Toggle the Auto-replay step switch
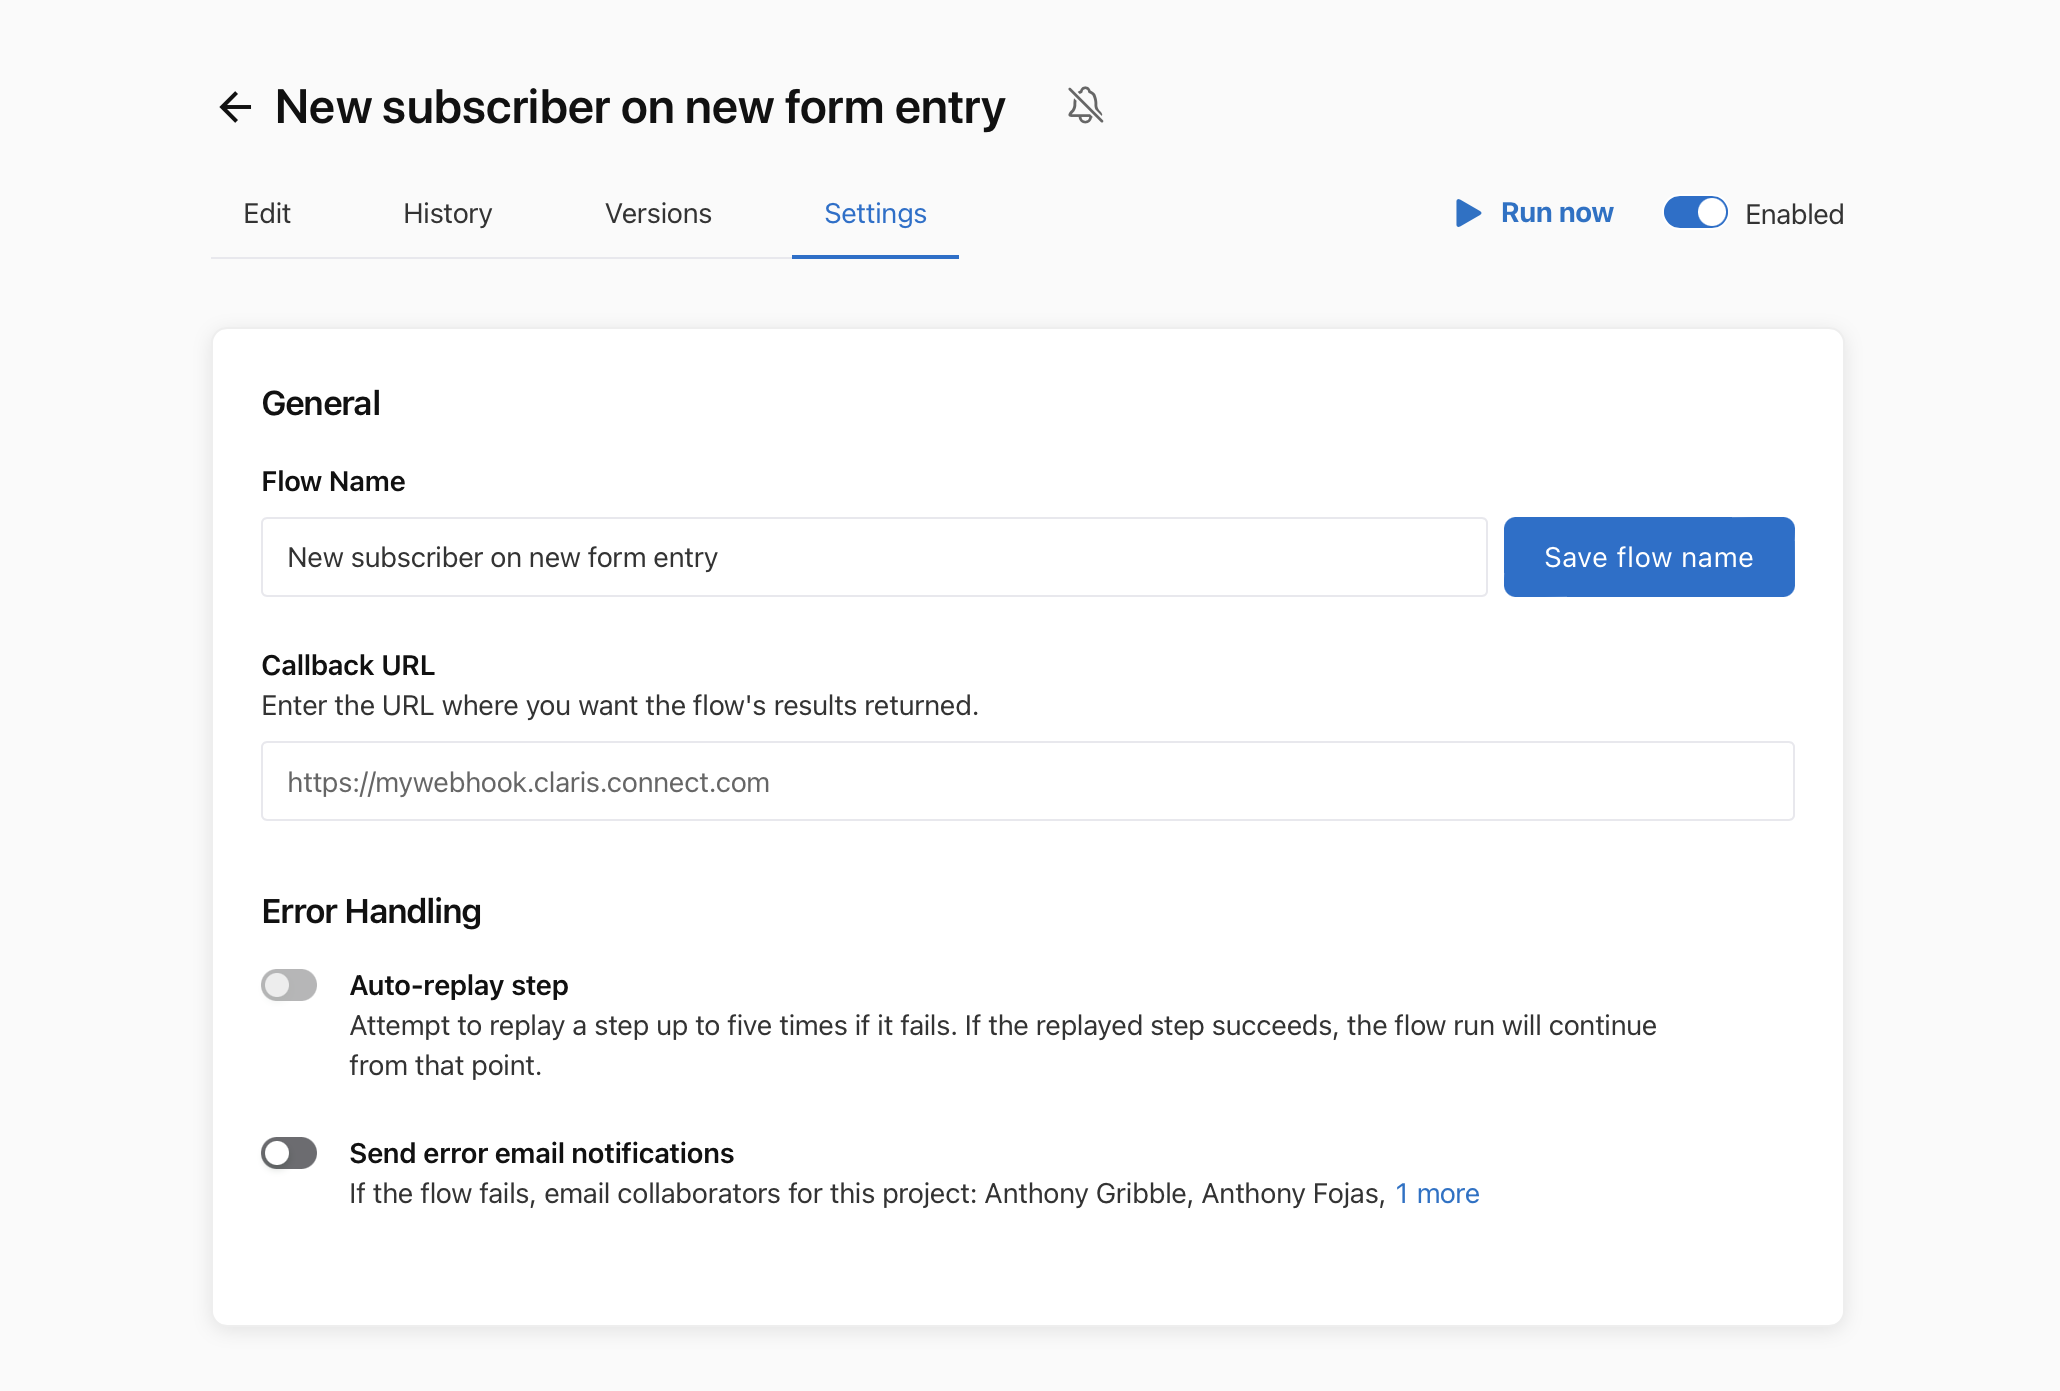The image size is (2060, 1391). pyautogui.click(x=290, y=983)
